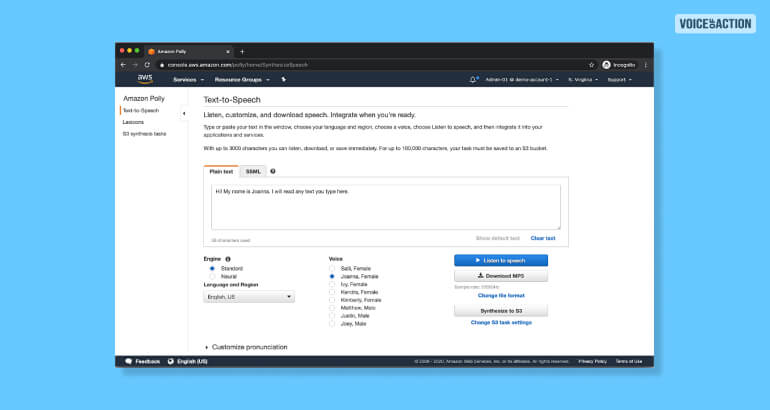The image size is (770, 410).
Task: Open the N. Virginia region dropdown
Action: (583, 80)
